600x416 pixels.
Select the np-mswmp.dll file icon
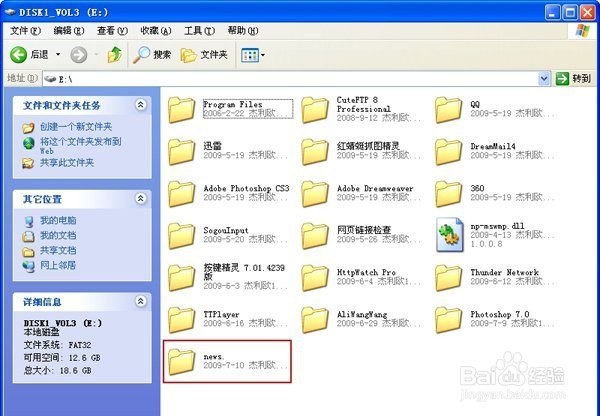pyautogui.click(x=450, y=235)
